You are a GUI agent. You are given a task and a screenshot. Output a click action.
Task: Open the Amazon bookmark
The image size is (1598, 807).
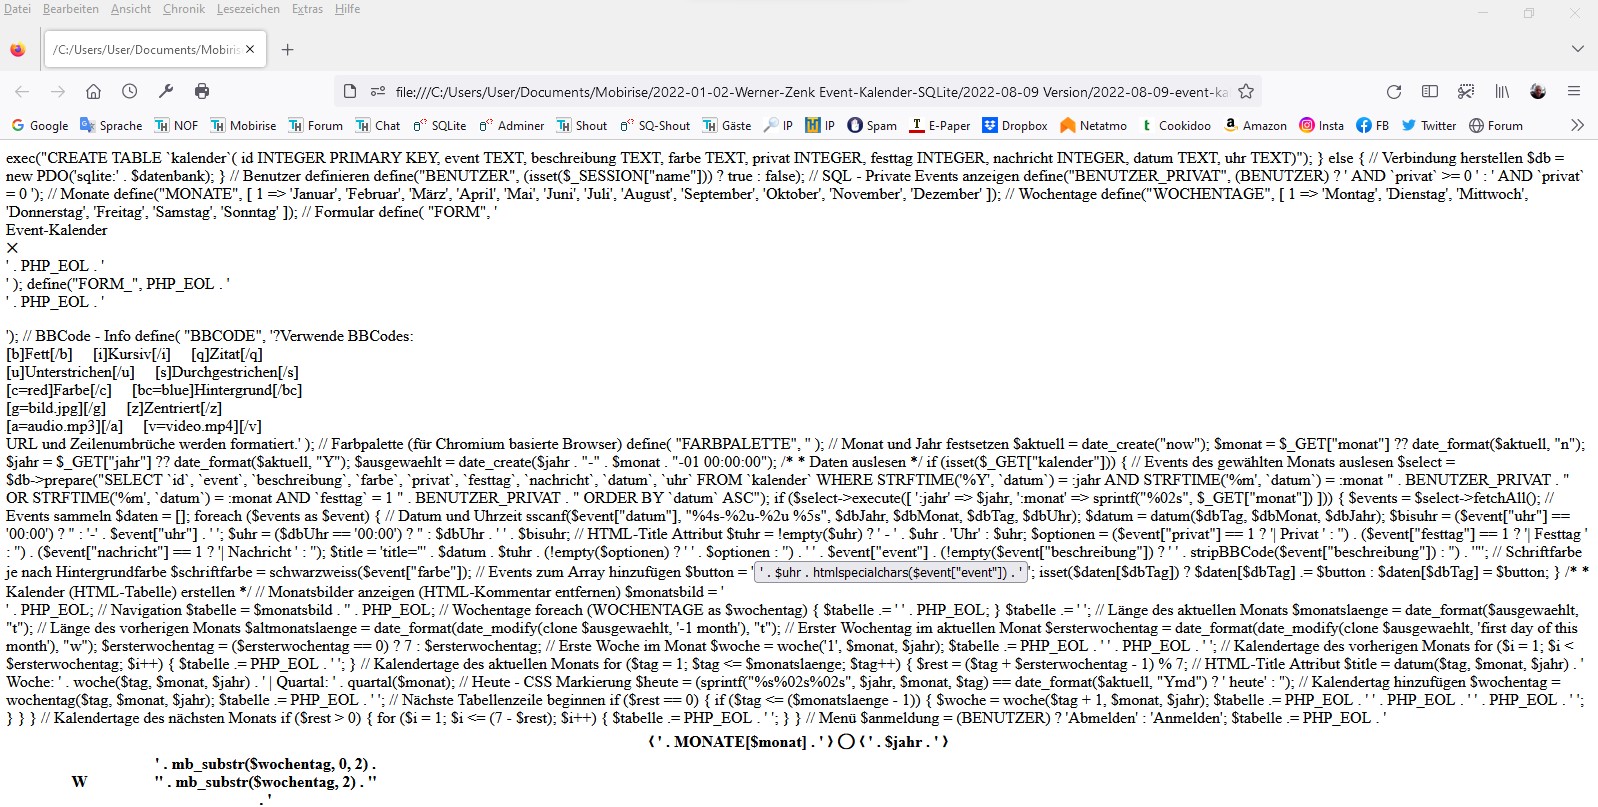pyautogui.click(x=1256, y=126)
